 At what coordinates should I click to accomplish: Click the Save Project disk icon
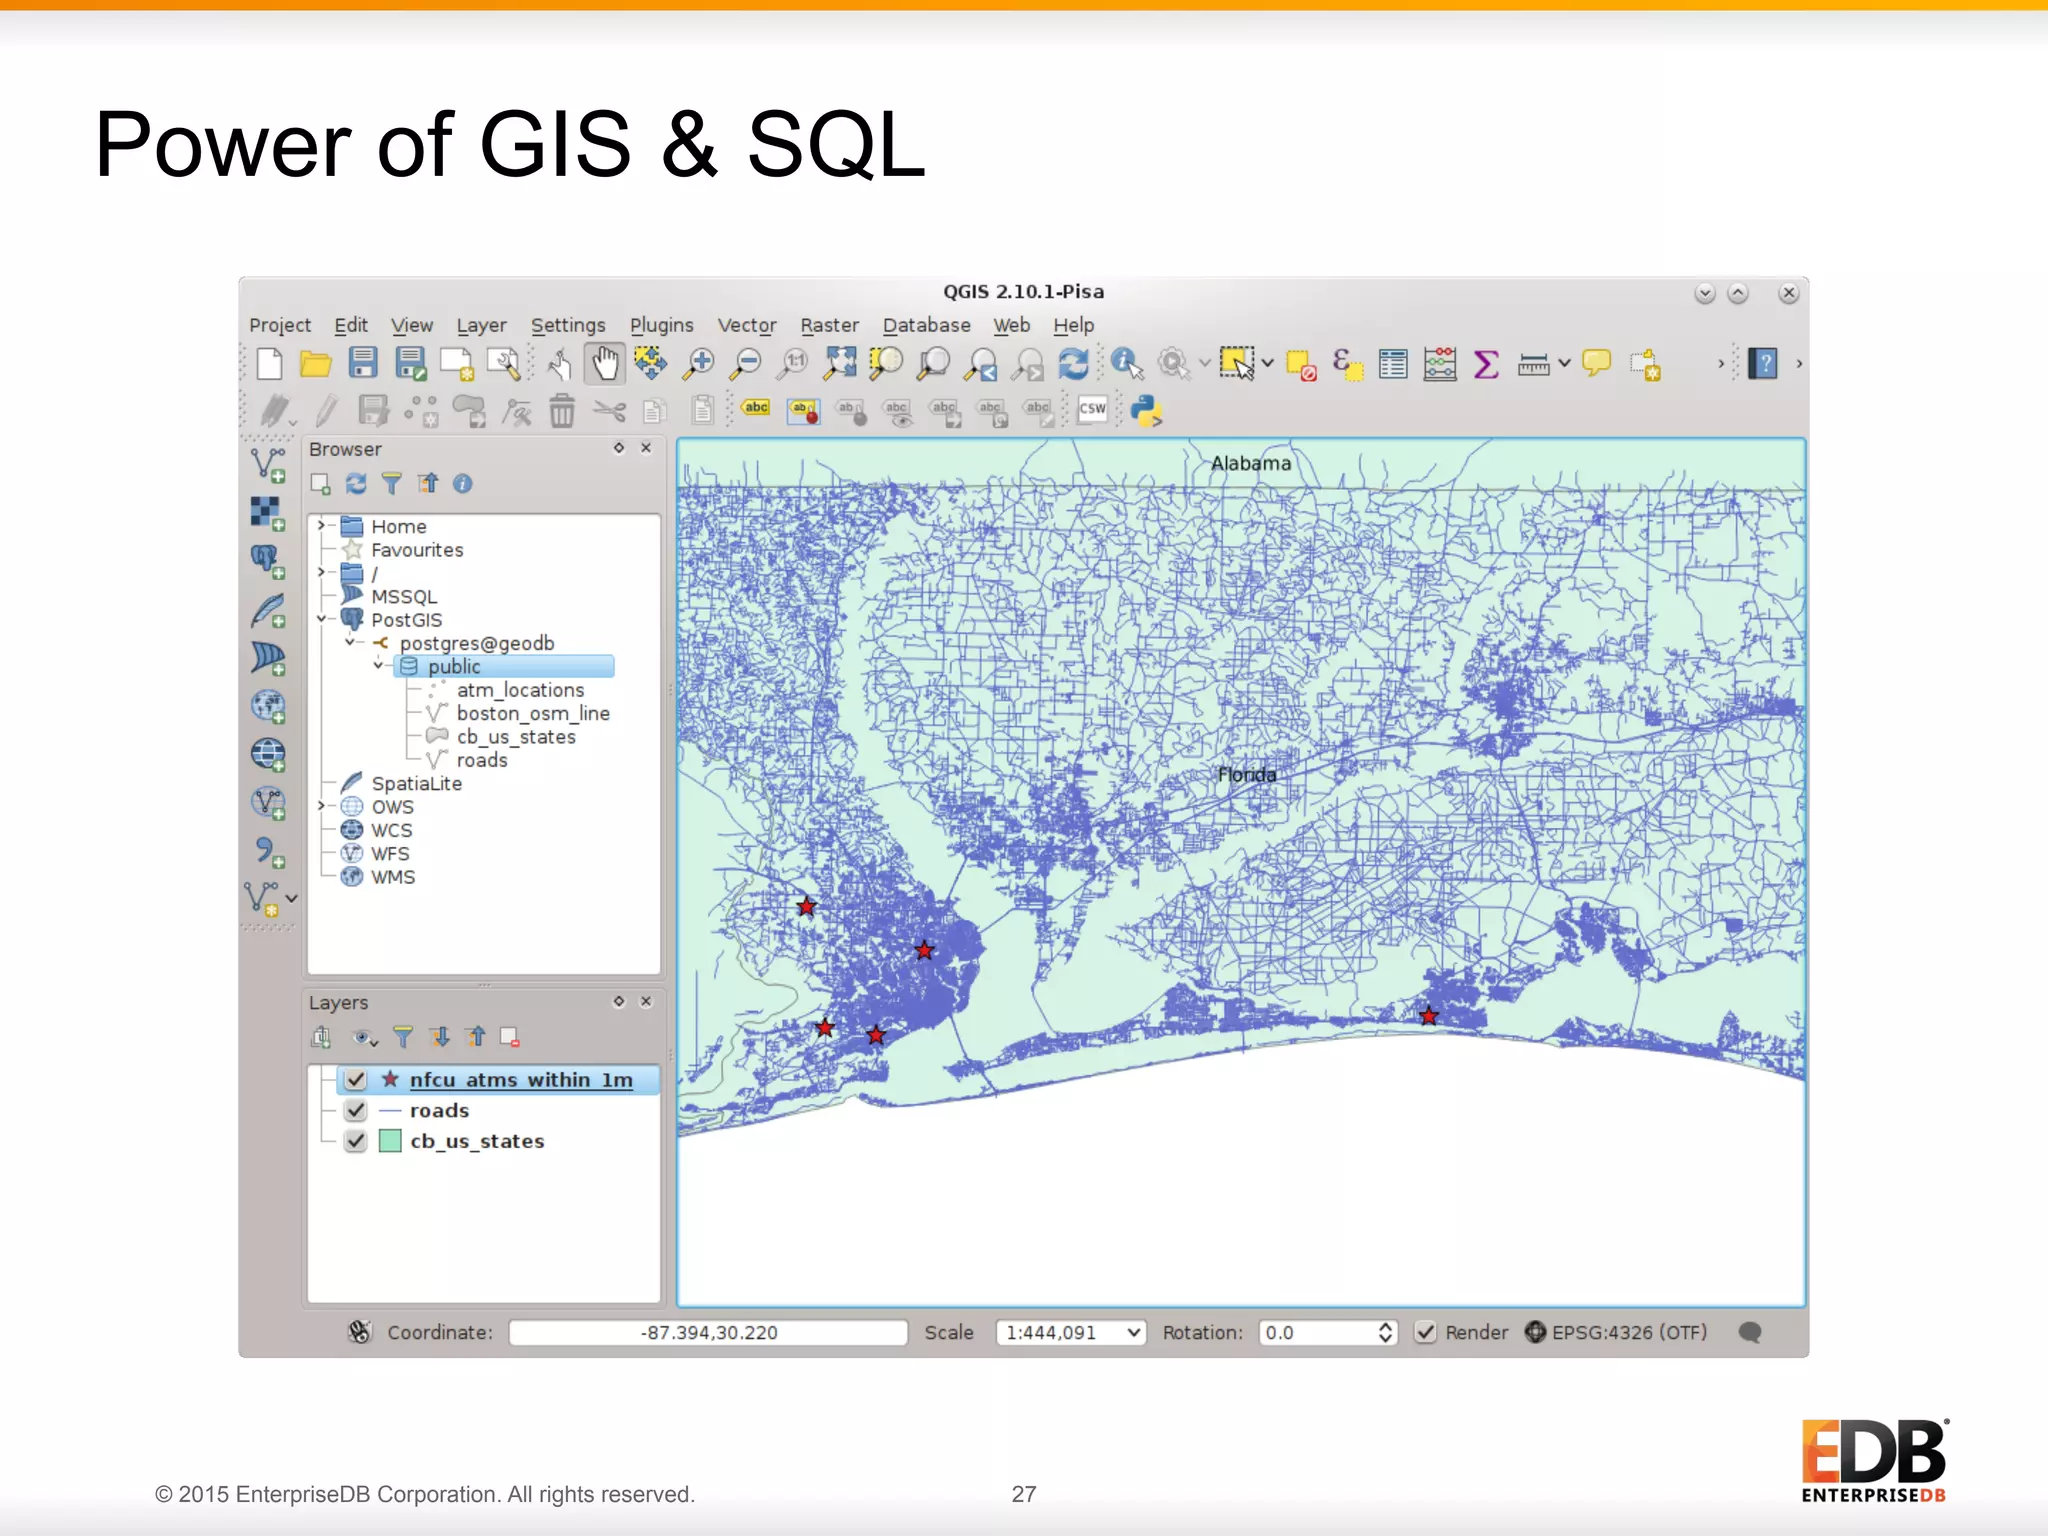coord(363,363)
